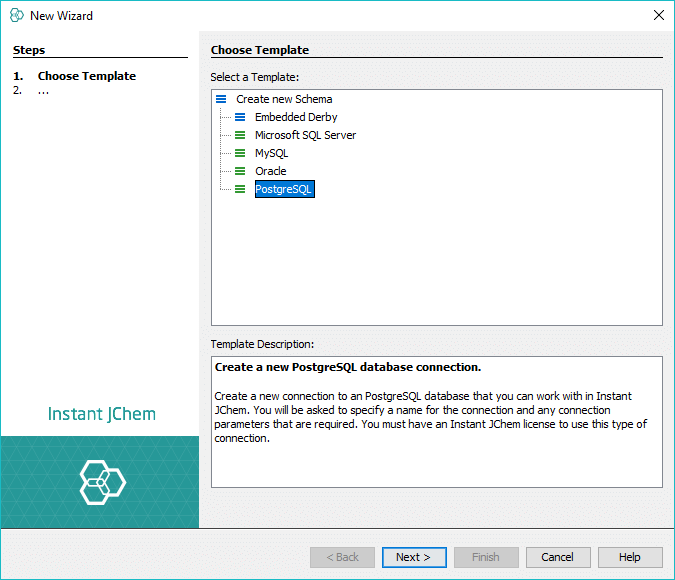This screenshot has width=675, height=580.
Task: Click the Oracle template icon
Action: tap(240, 171)
